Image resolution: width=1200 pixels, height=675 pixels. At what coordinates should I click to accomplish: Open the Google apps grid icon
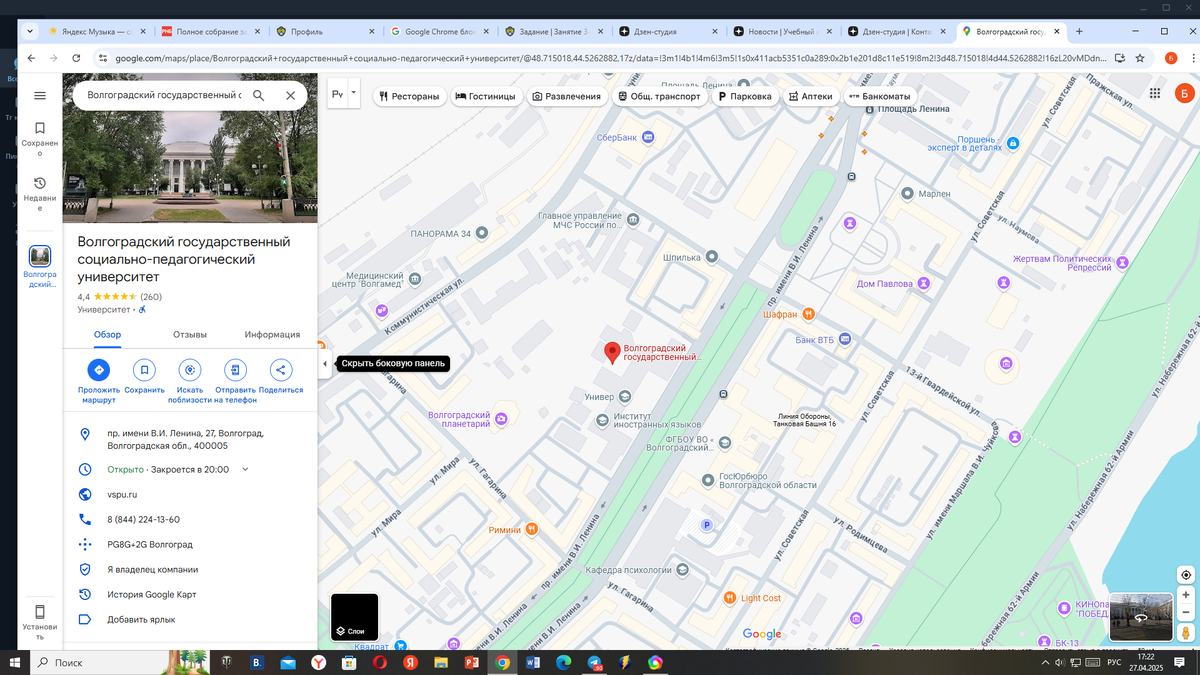1154,94
